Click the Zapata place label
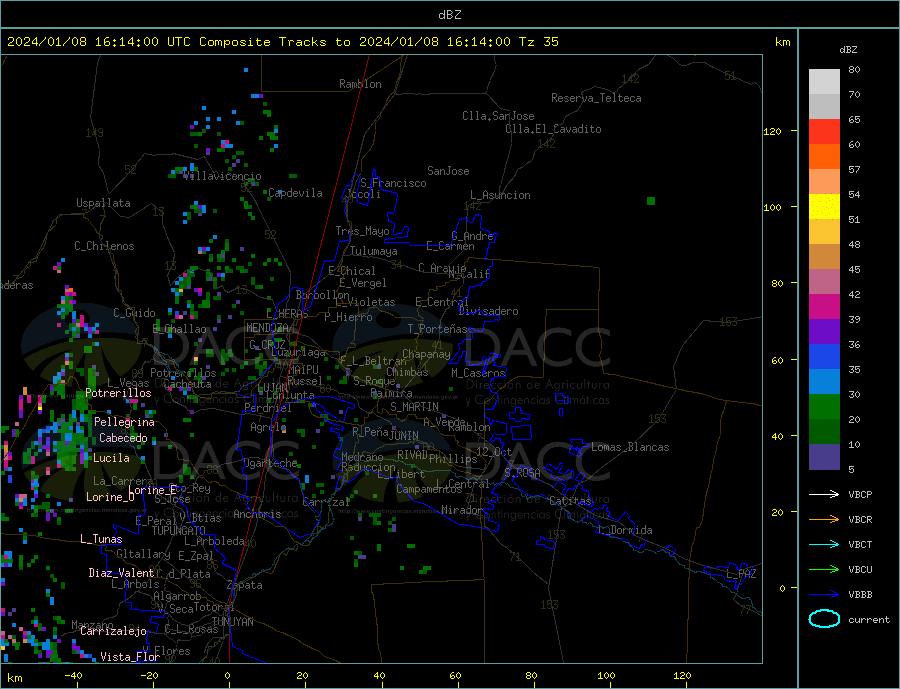The height and width of the screenshot is (689, 900). point(245,586)
